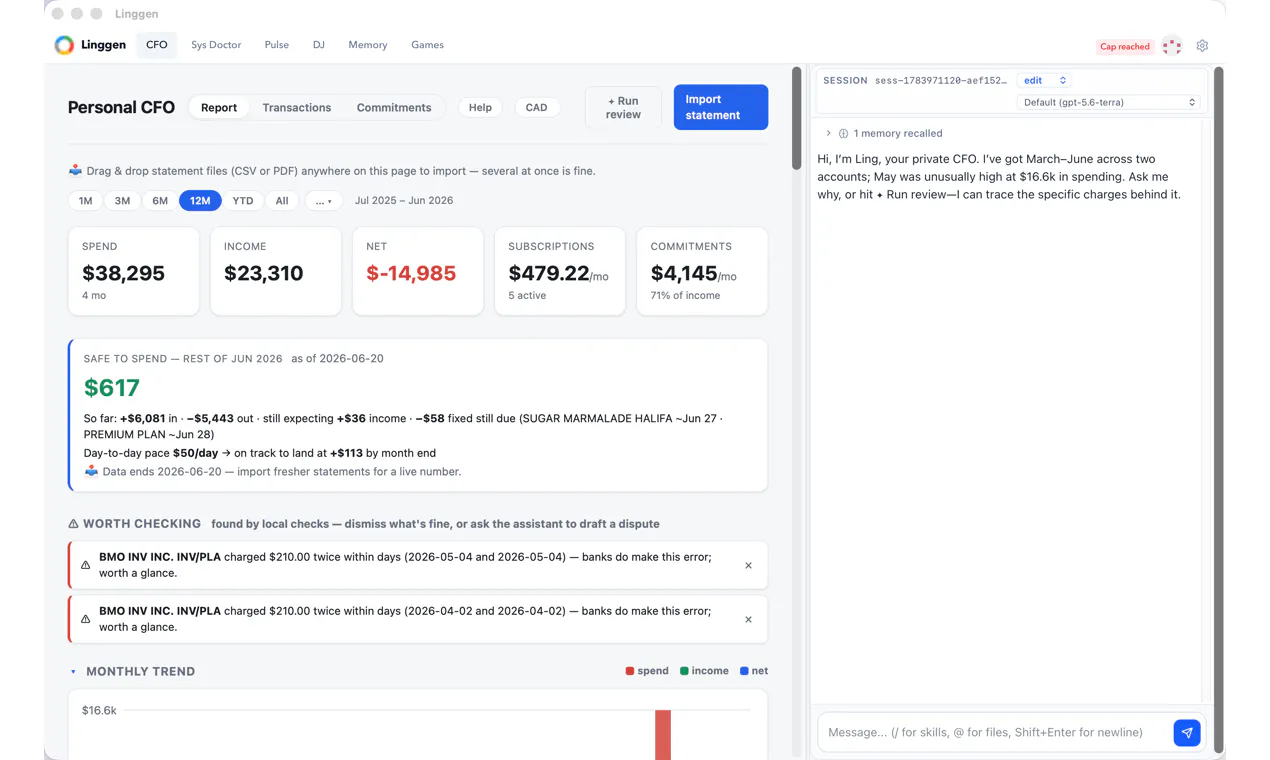This screenshot has width=1270, height=760.
Task: Click the Personal CFO heading
Action: [121, 108]
